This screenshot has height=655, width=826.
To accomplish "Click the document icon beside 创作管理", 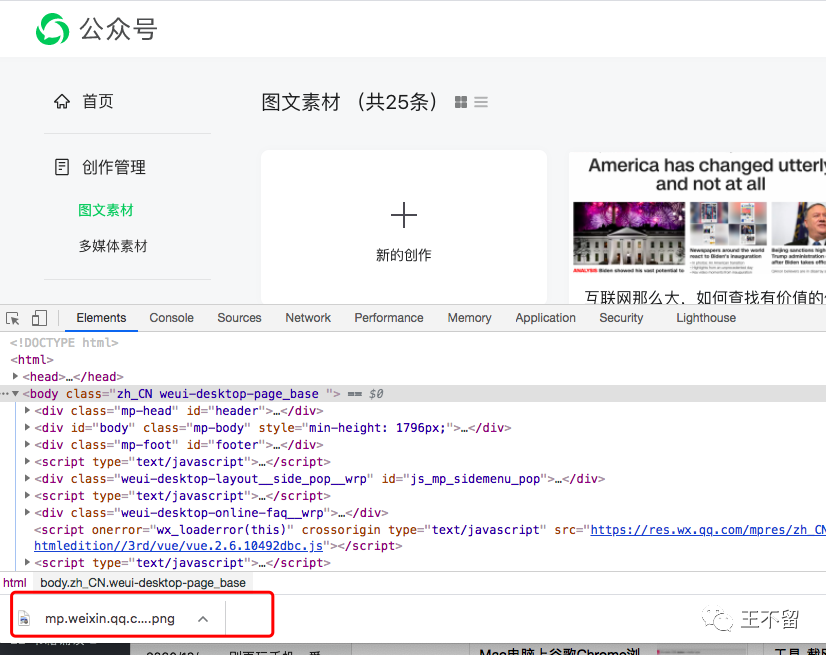I will pos(62,167).
